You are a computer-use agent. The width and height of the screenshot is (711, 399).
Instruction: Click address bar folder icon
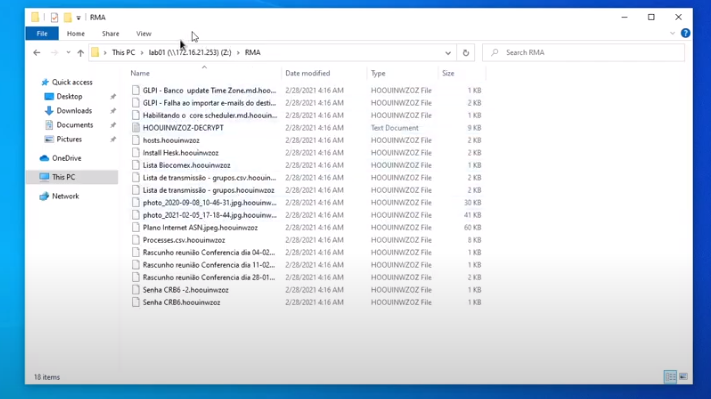point(95,53)
